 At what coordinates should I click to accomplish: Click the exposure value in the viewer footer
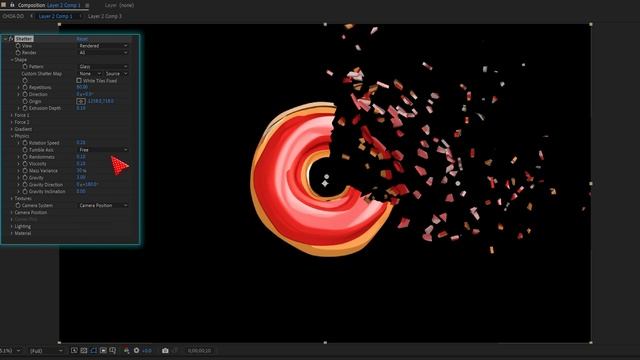(x=147, y=351)
